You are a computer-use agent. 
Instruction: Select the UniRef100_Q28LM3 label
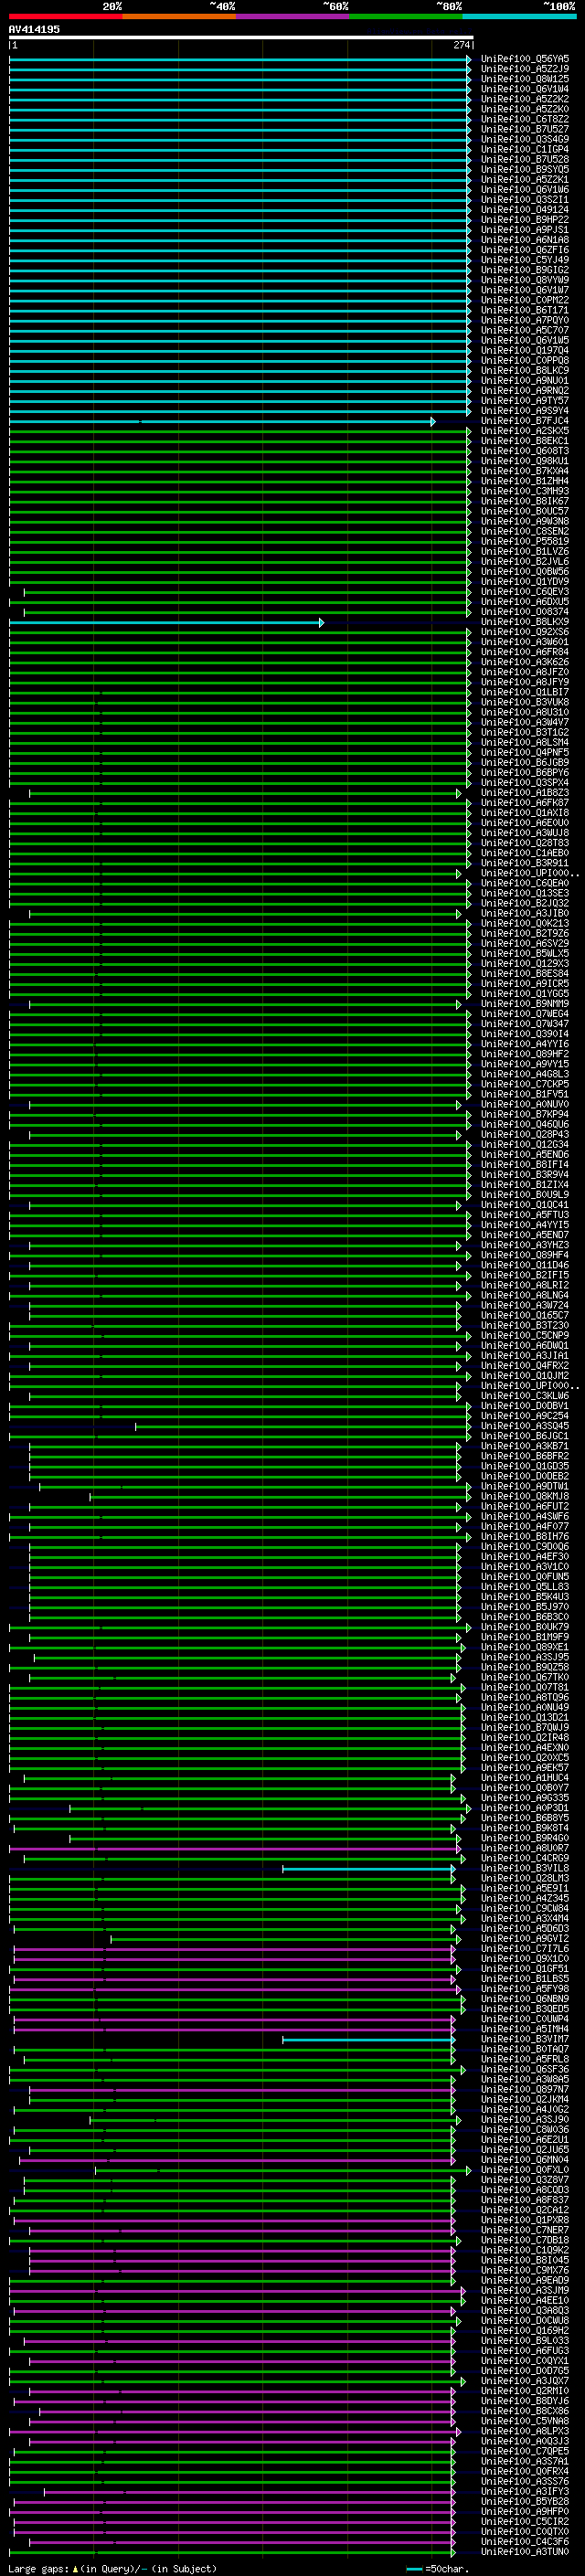[x=525, y=1878]
